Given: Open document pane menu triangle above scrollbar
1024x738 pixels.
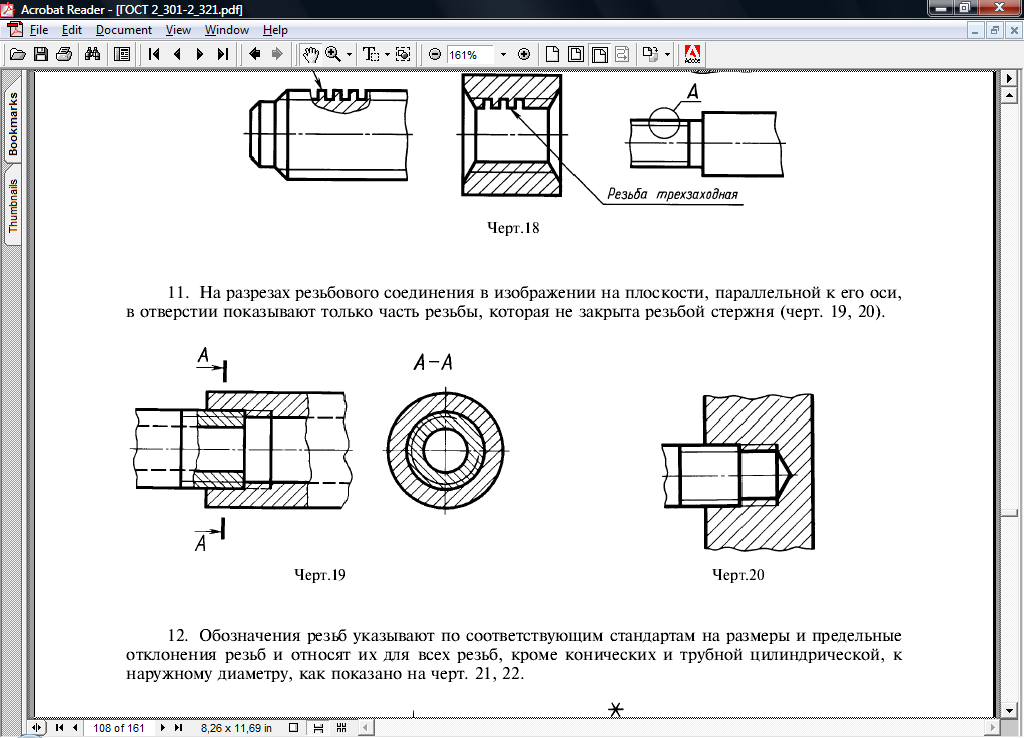Looking at the screenshot, I should [1010, 78].
